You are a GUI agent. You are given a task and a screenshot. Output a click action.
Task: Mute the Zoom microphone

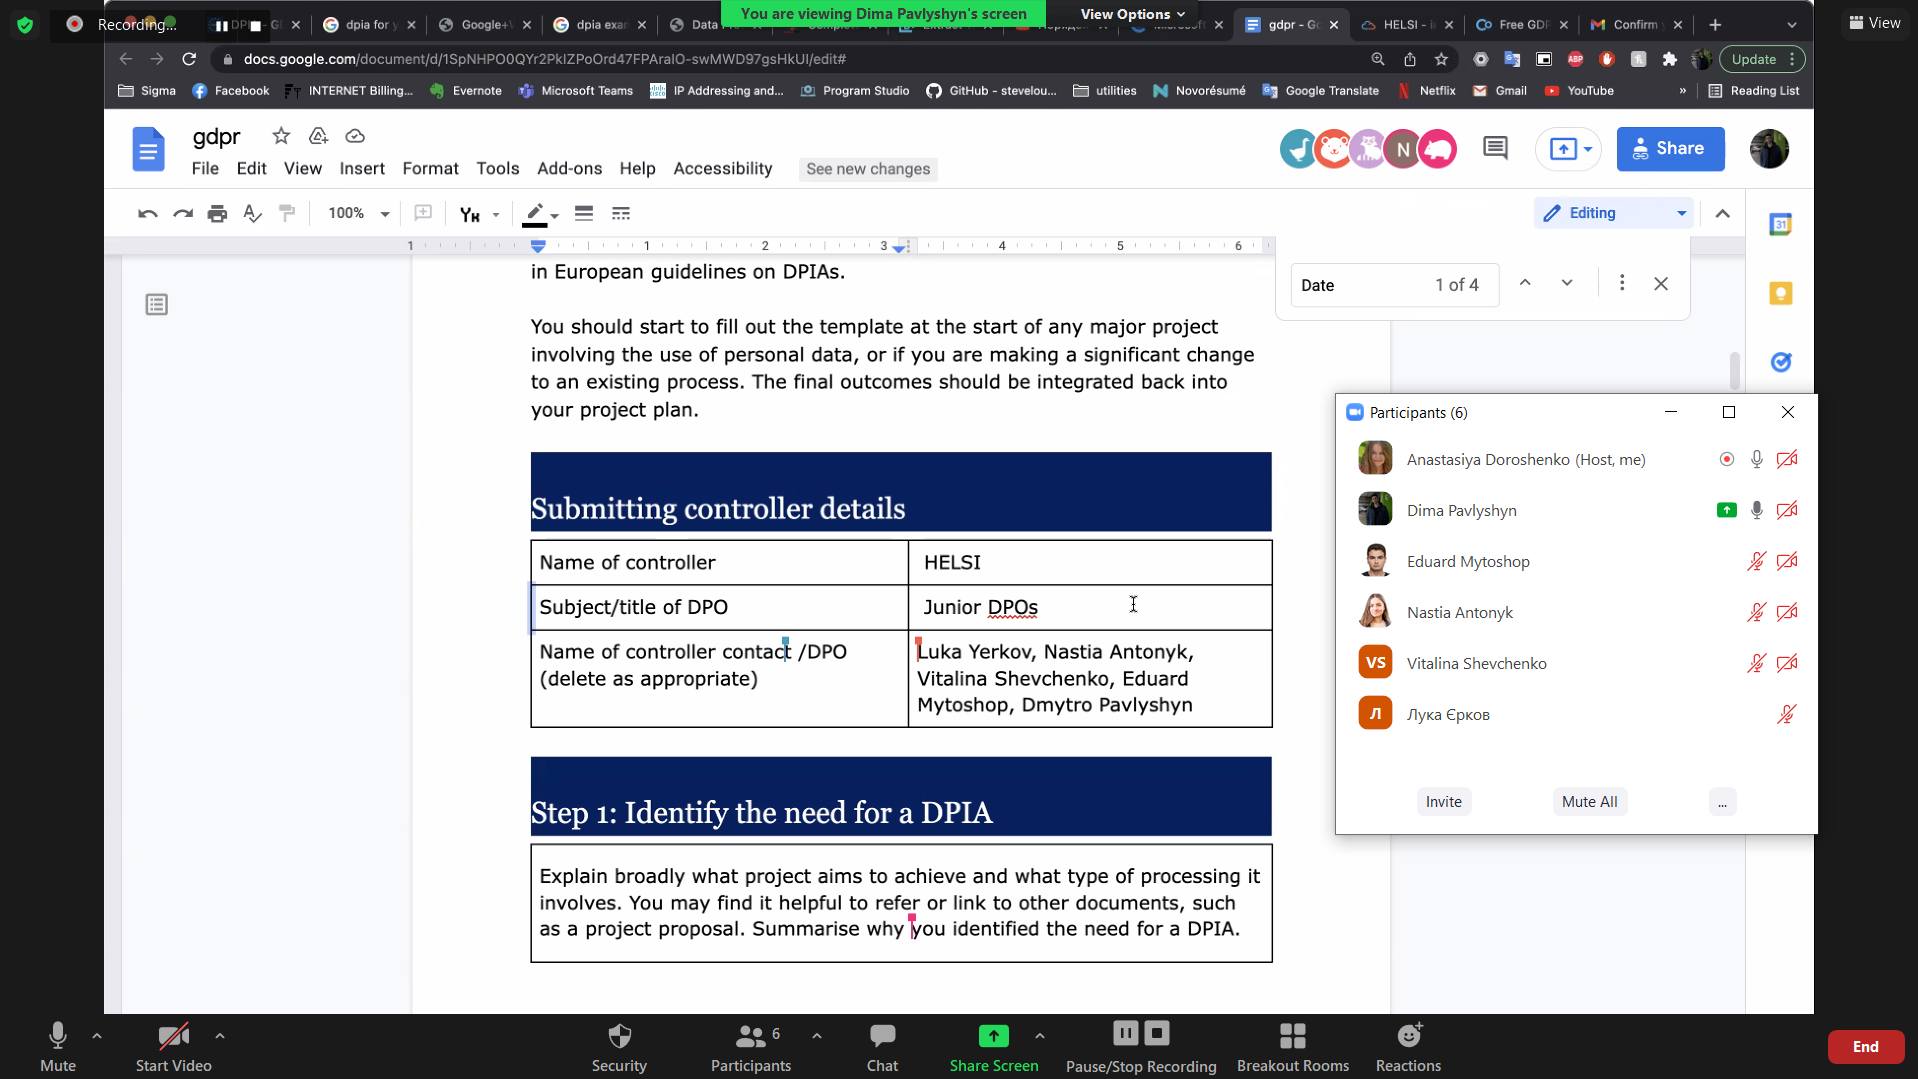pos(58,1046)
